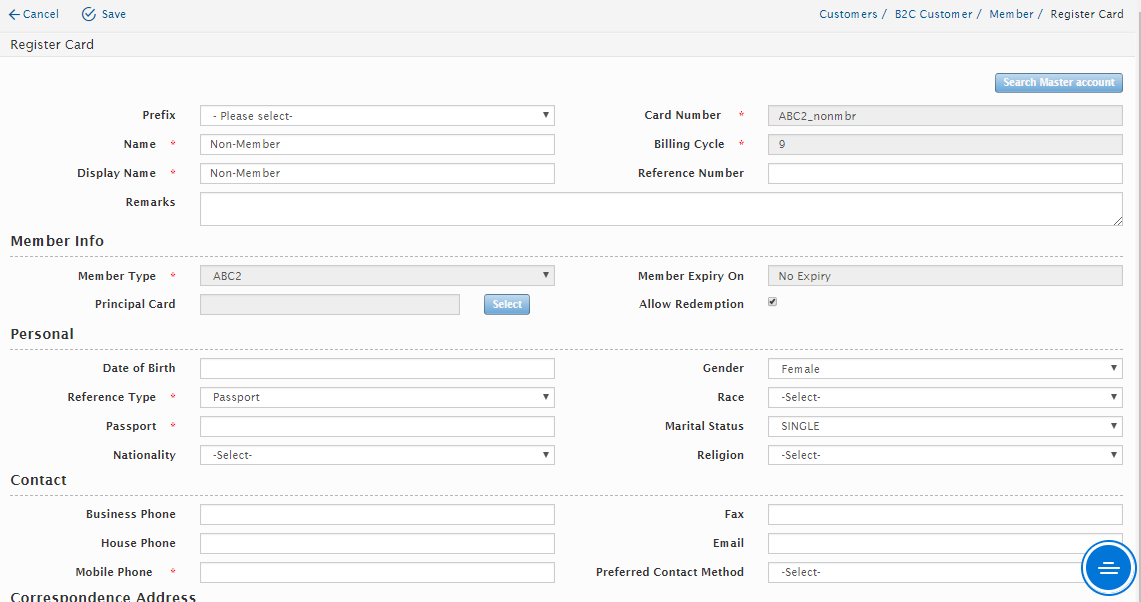Image resolution: width=1141 pixels, height=602 pixels.
Task: Navigate to B2C Customer breadcrumb link
Action: click(933, 14)
